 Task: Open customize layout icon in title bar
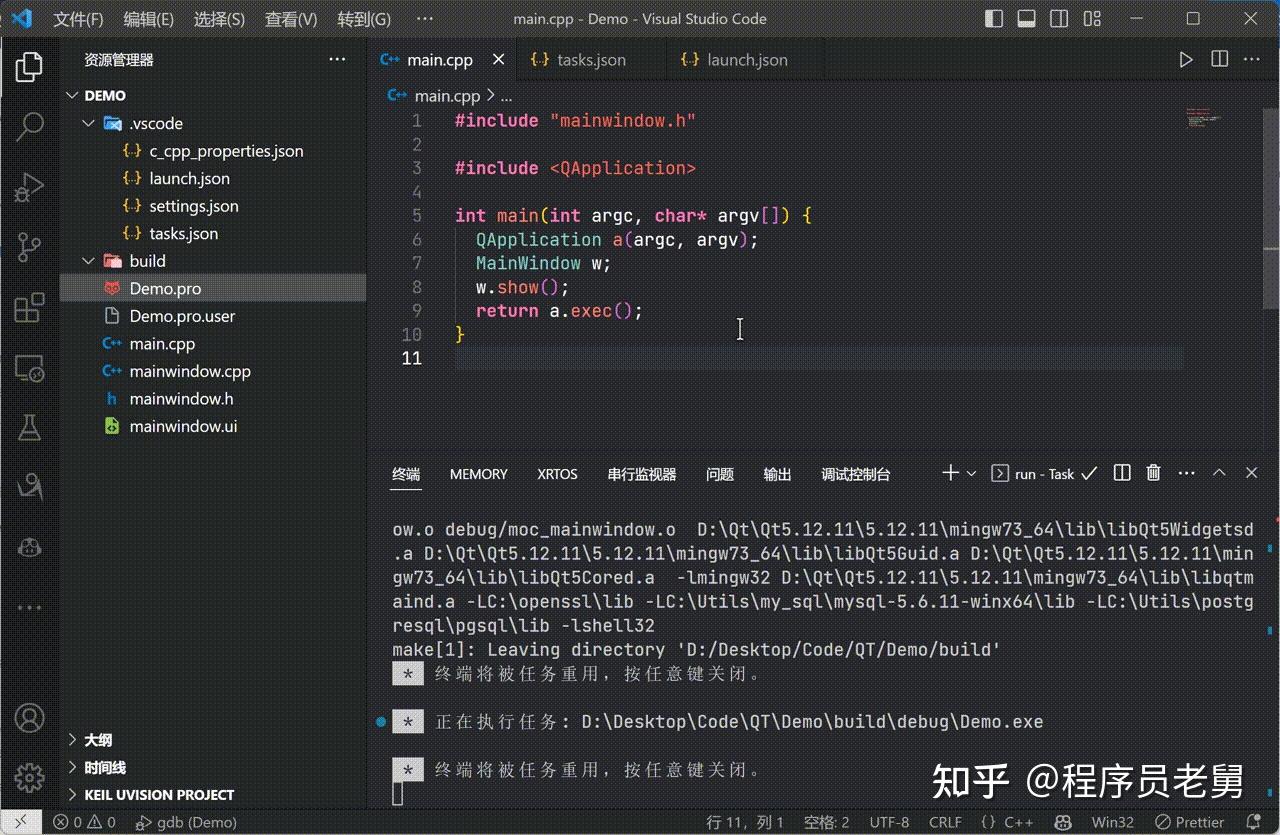point(1092,19)
